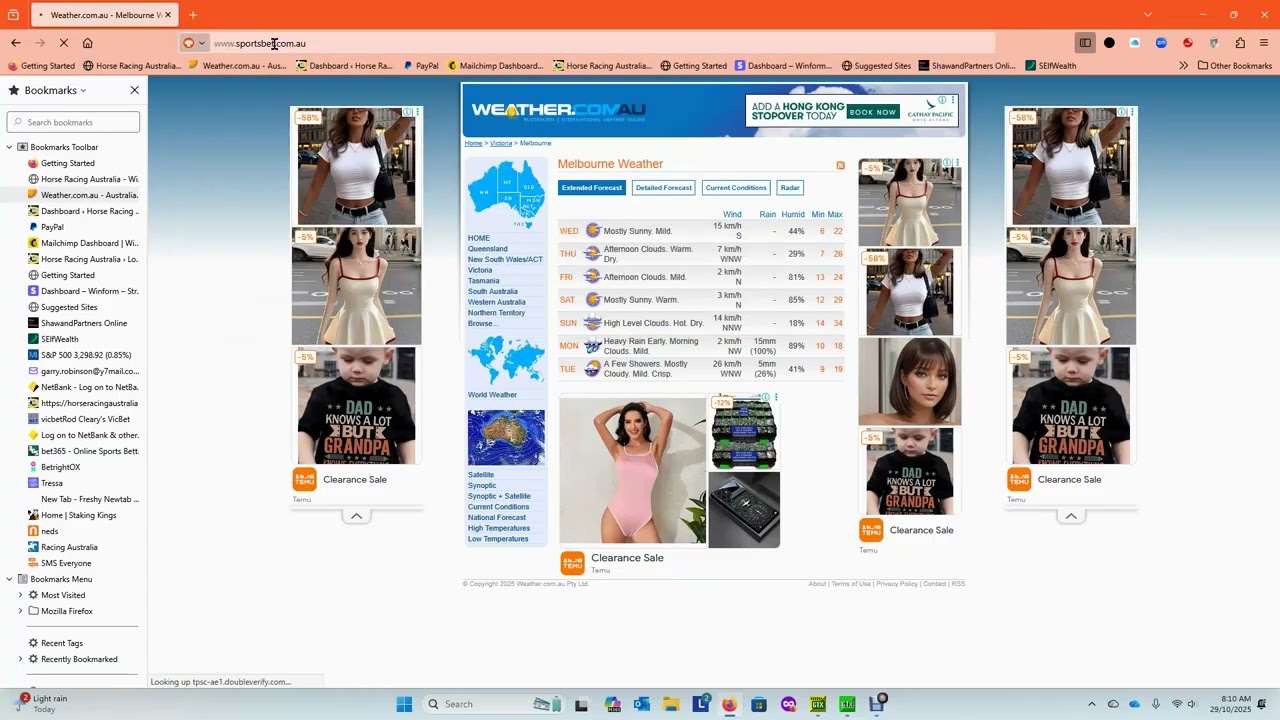Show hidden system tray icons
Image resolution: width=1280 pixels, height=720 pixels.
(1092, 704)
